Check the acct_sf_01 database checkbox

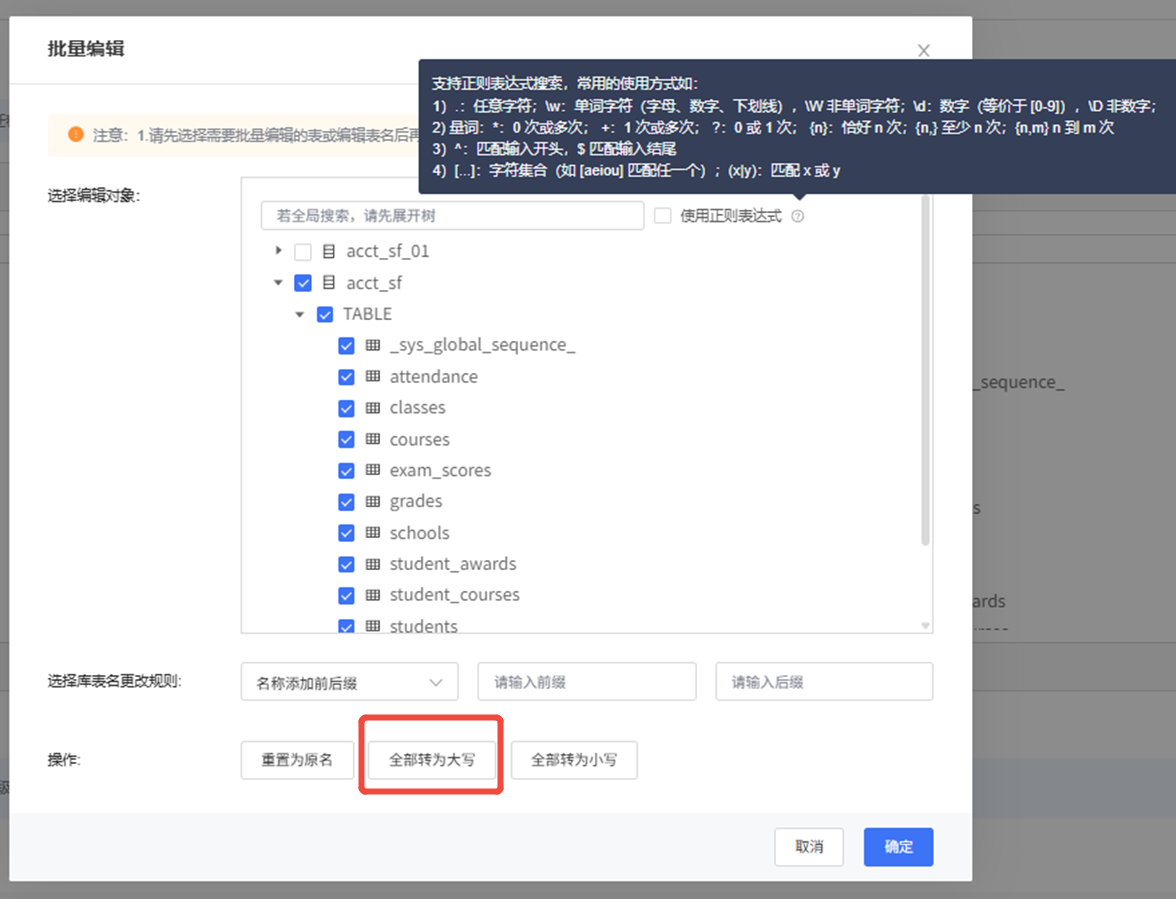[303, 251]
